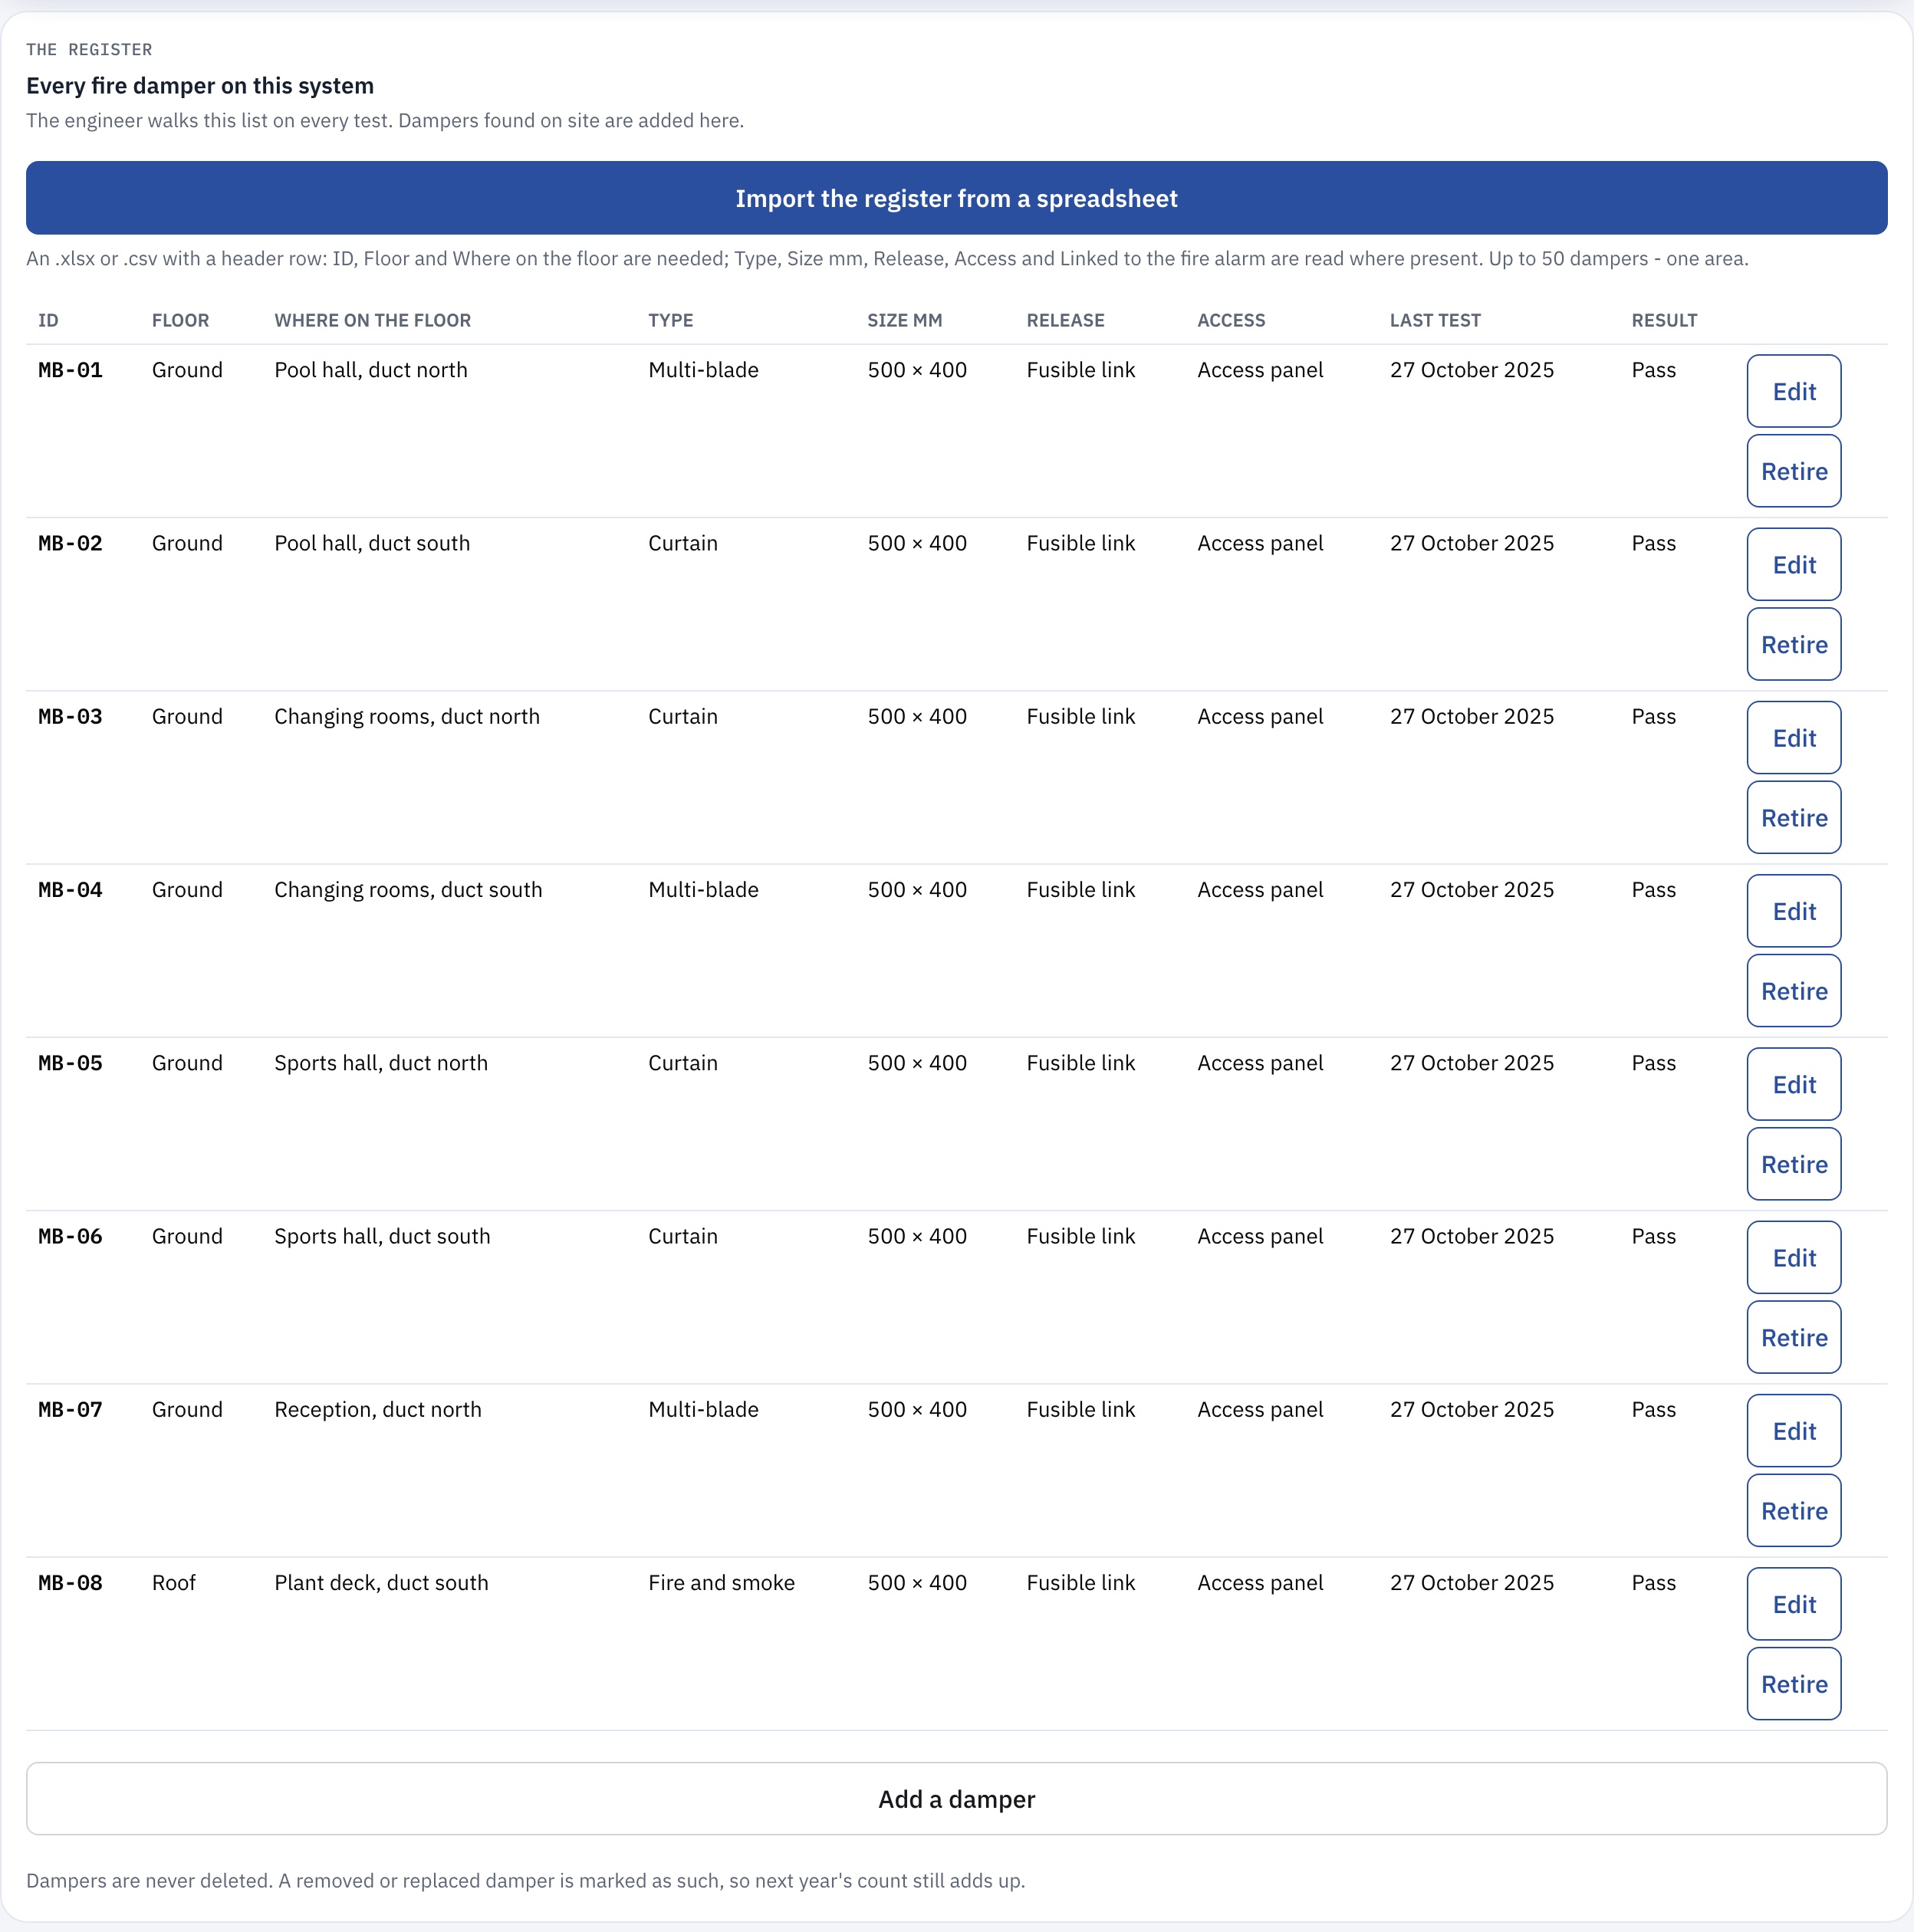Screen dimensions: 1914x1932
Task: Click the 'Fire and smoke' type cell
Action: 721,1583
